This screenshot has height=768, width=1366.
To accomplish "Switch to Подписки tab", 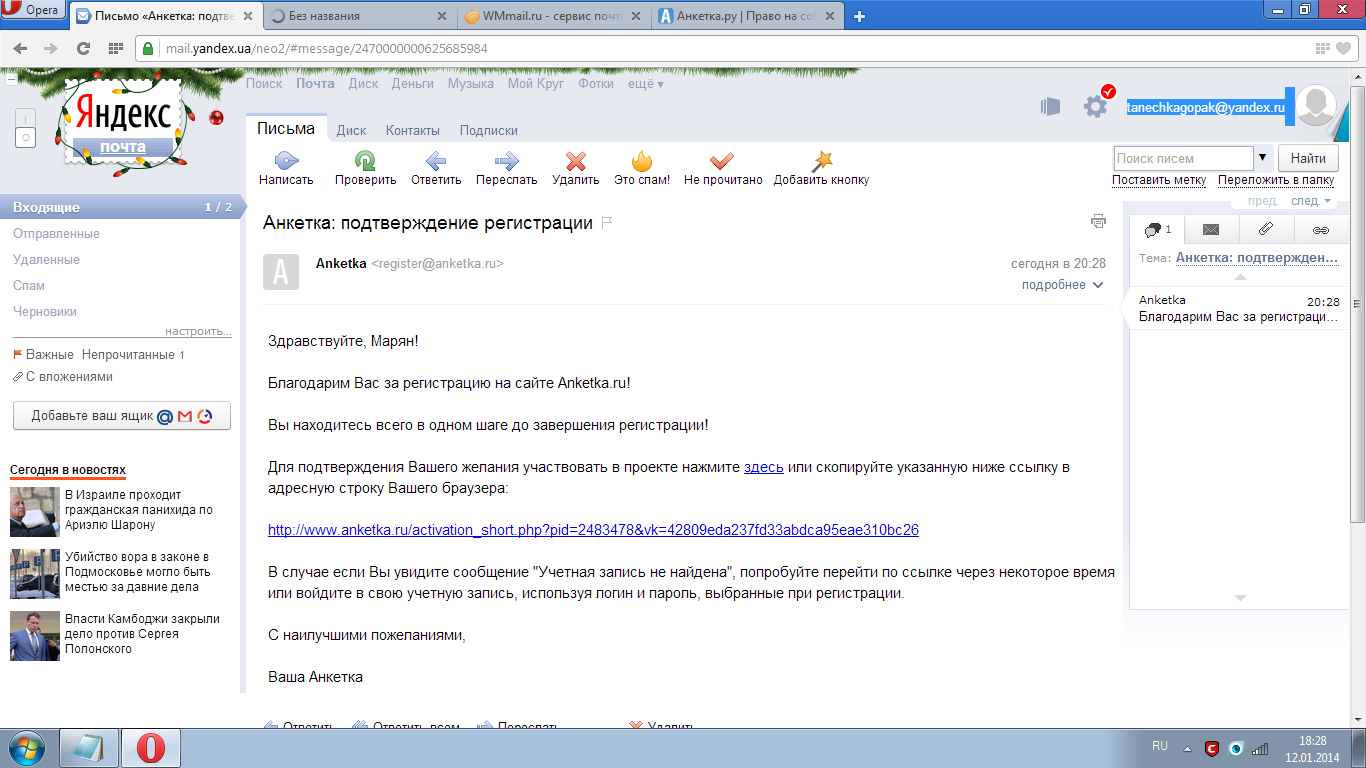I will pyautogui.click(x=489, y=130).
